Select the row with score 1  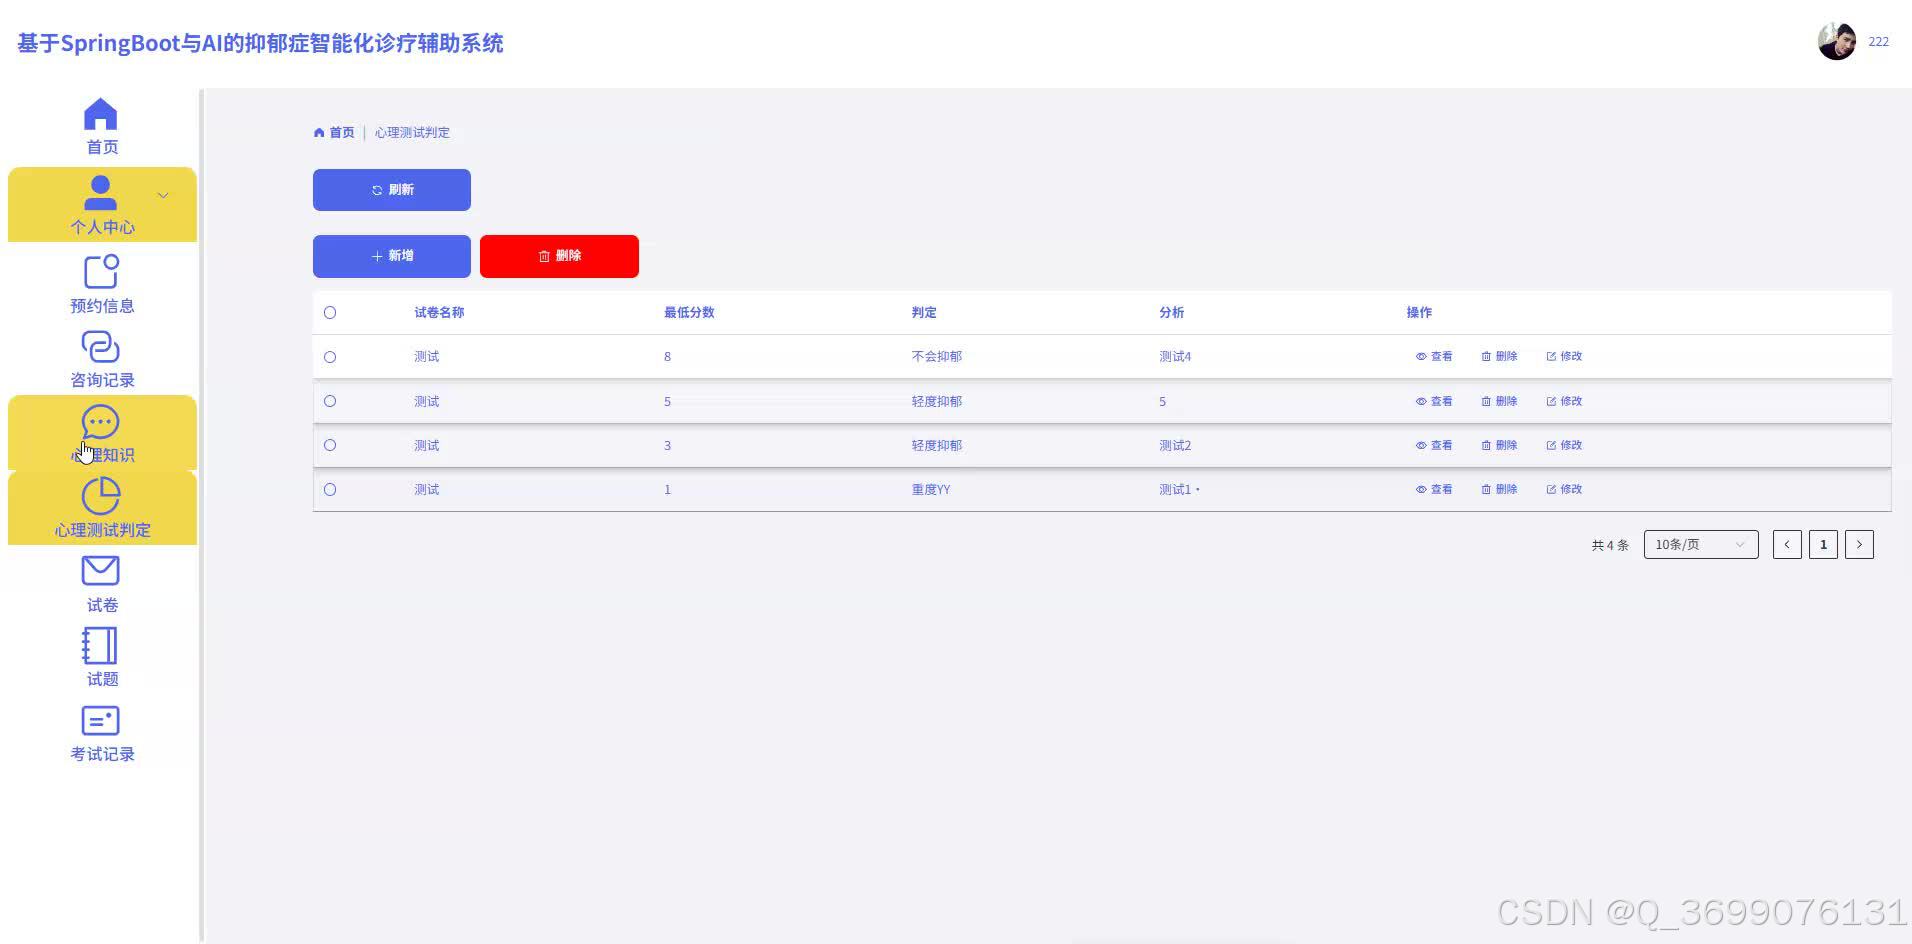pyautogui.click(x=330, y=489)
